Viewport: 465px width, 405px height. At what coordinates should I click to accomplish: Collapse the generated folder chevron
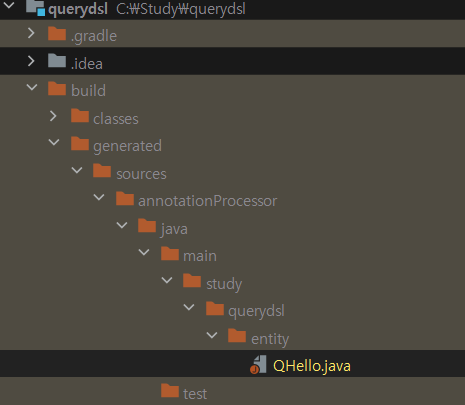point(54,142)
